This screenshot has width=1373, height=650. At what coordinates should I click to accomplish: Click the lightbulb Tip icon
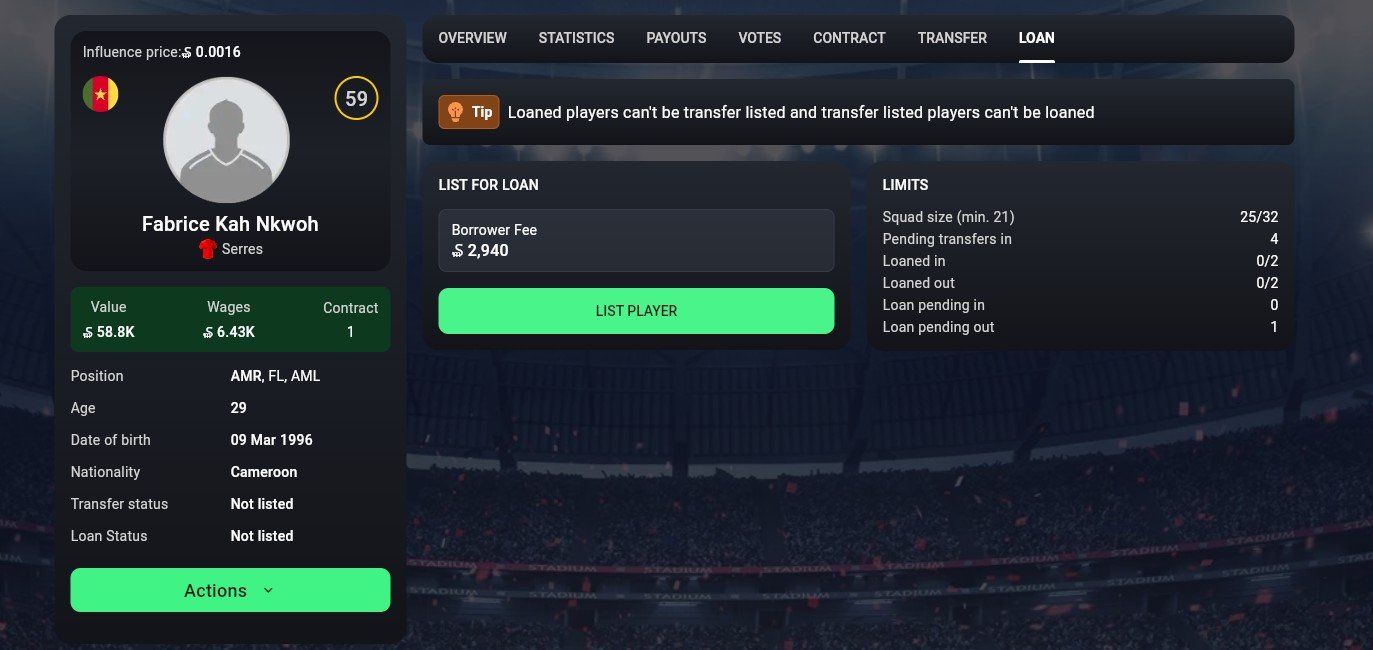(x=455, y=112)
